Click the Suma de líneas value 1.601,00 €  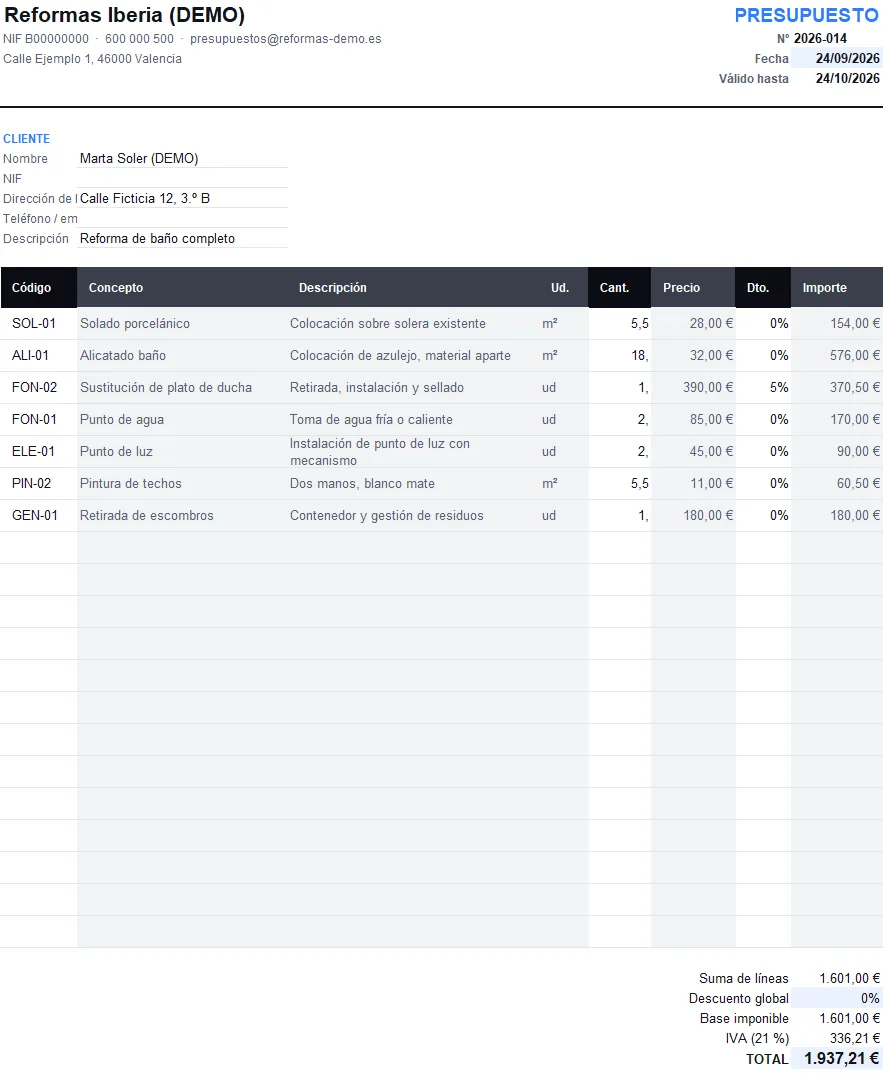(850, 979)
